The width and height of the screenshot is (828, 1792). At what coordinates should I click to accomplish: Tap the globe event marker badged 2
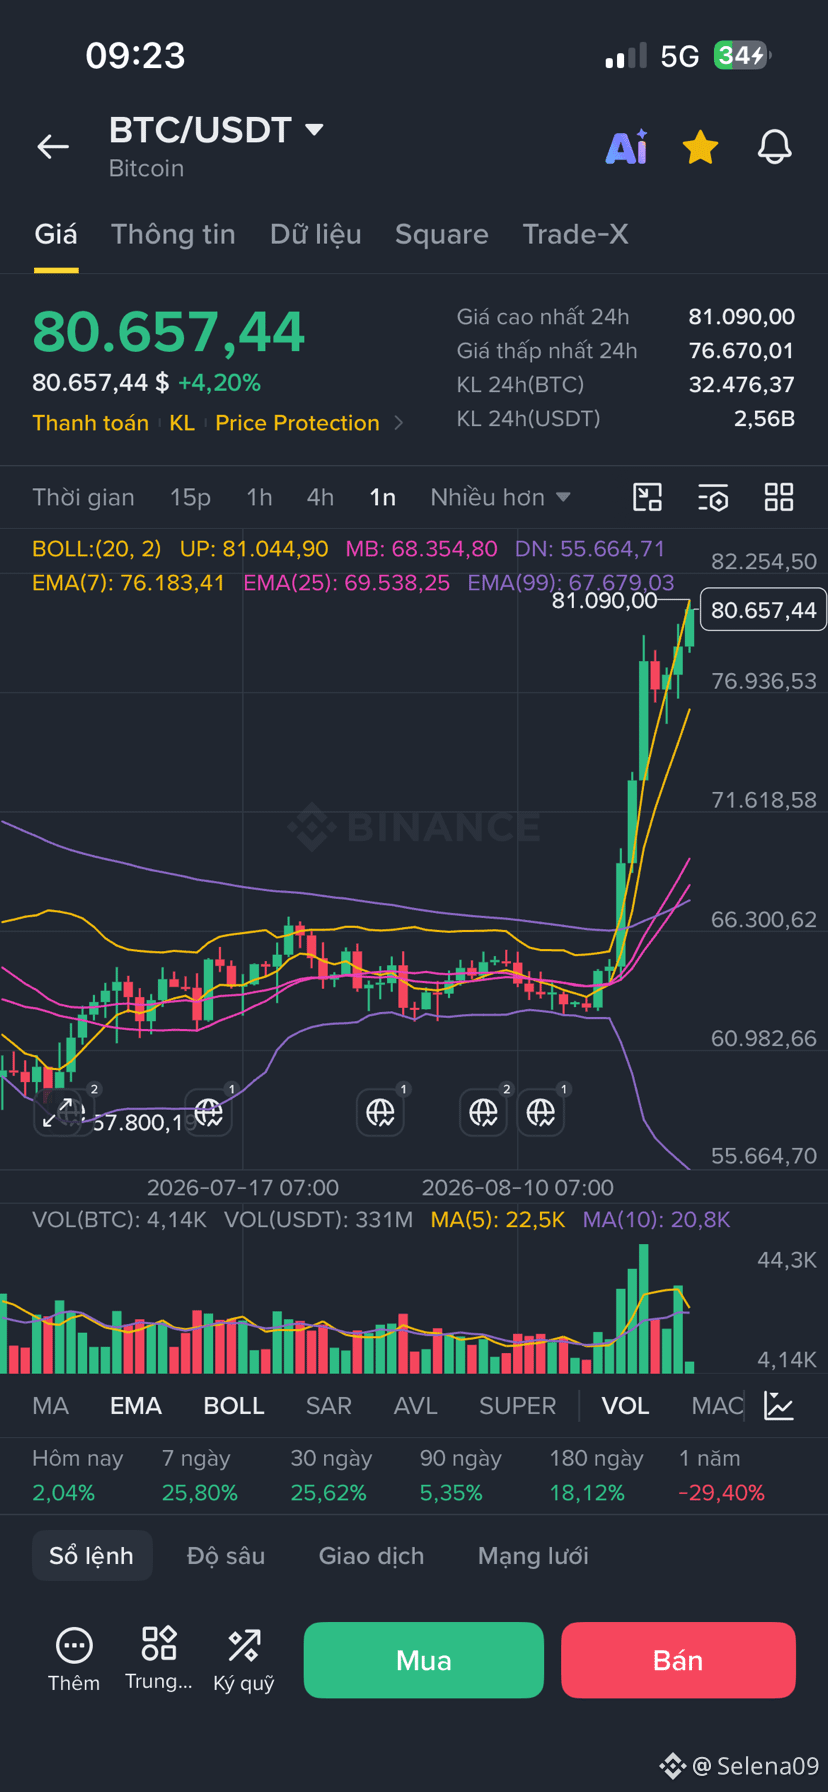tap(483, 1112)
